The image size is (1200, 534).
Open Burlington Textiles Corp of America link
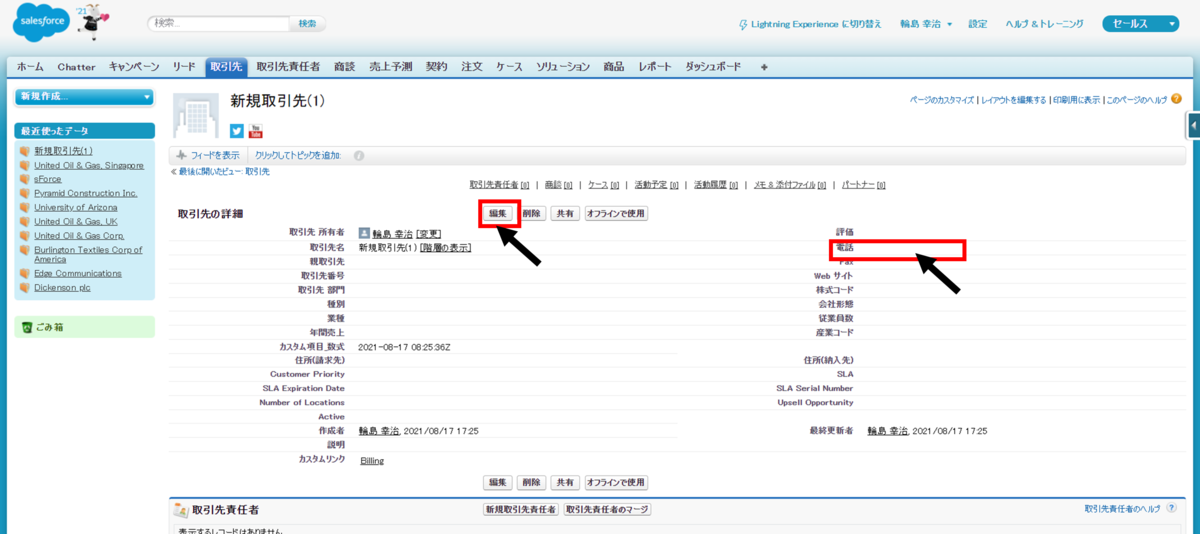tap(88, 254)
